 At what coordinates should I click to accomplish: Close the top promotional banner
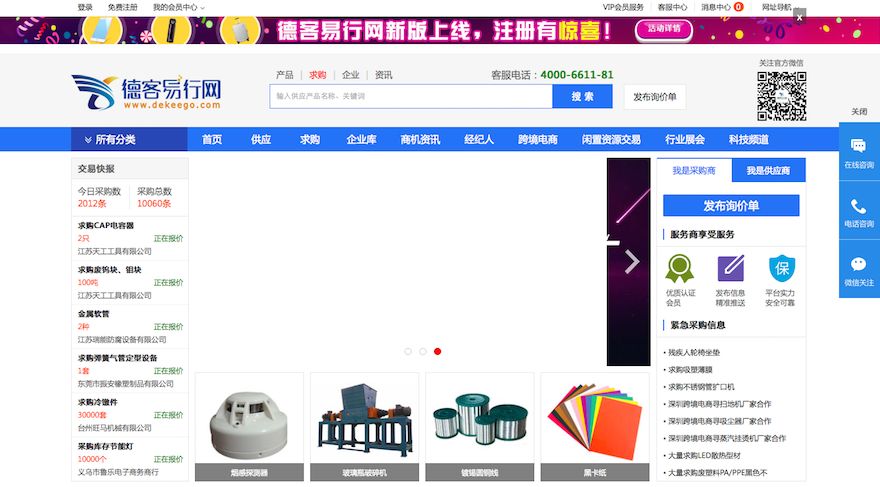pyautogui.click(x=799, y=16)
